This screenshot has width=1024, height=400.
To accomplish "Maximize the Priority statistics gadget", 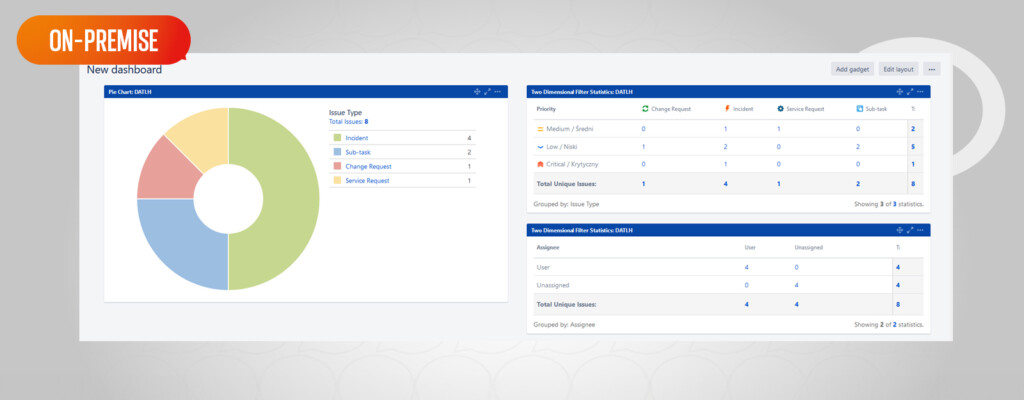I will click(909, 92).
